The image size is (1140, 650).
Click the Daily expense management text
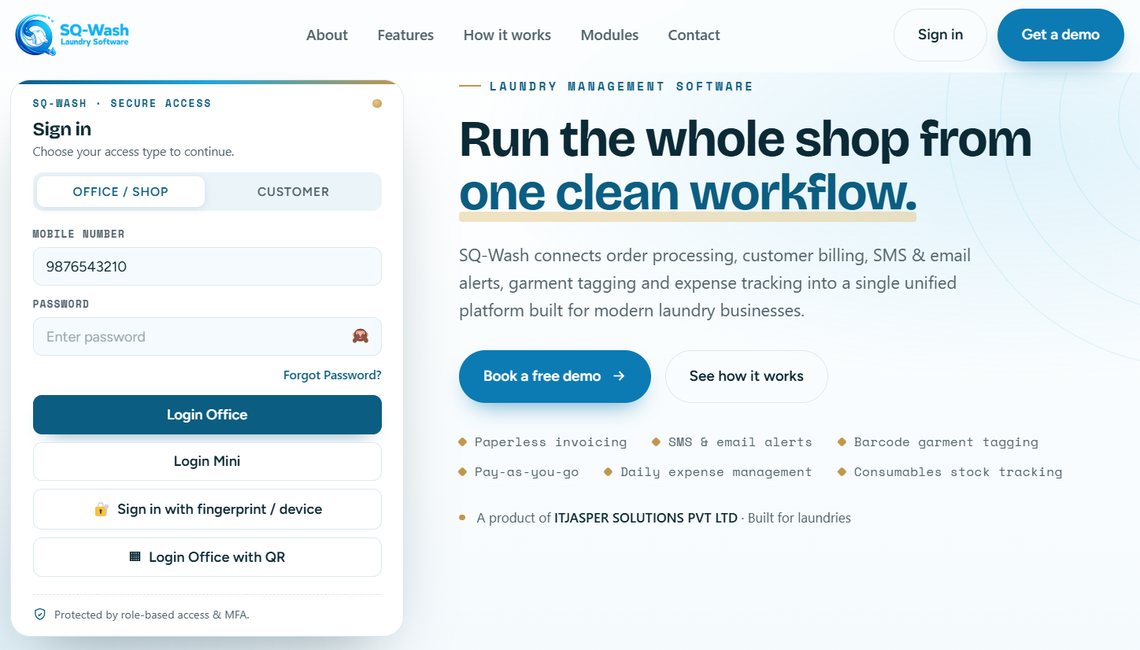[715, 472]
